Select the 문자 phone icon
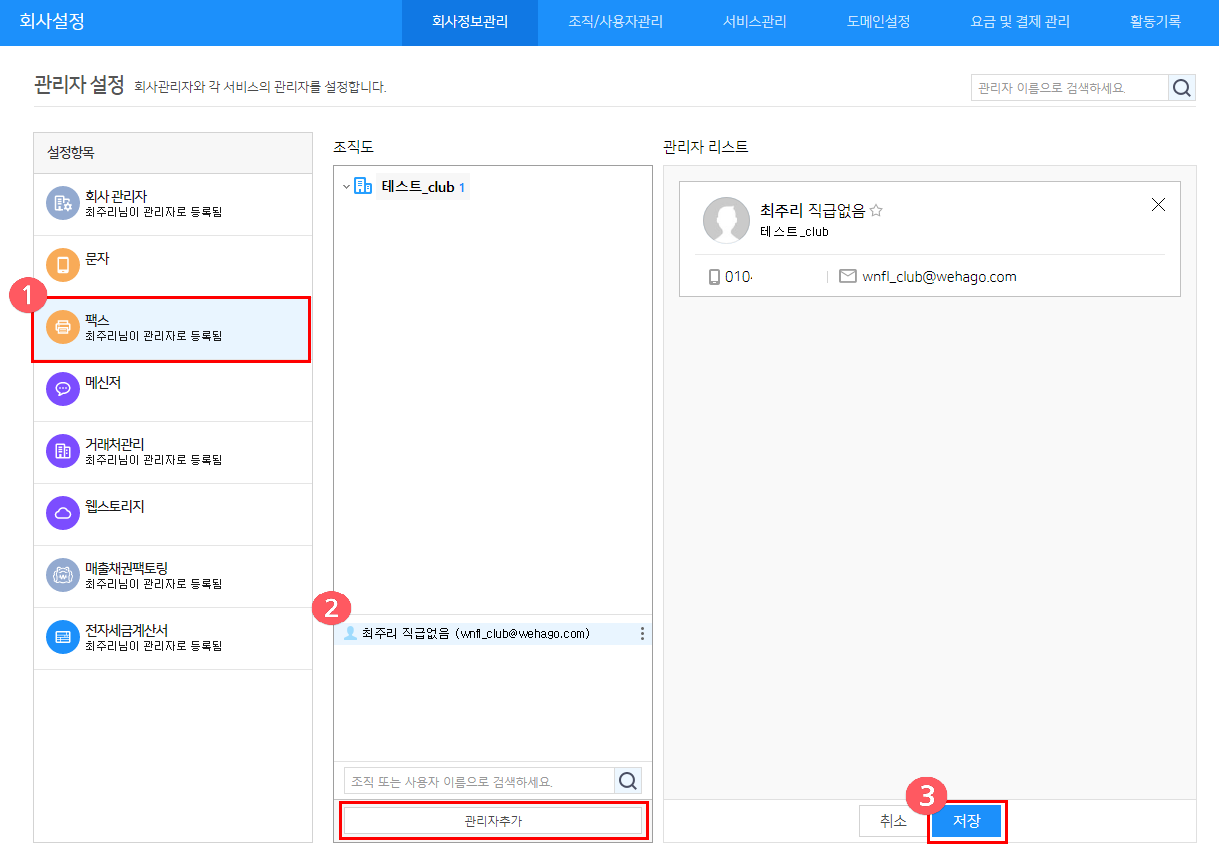 tap(63, 265)
